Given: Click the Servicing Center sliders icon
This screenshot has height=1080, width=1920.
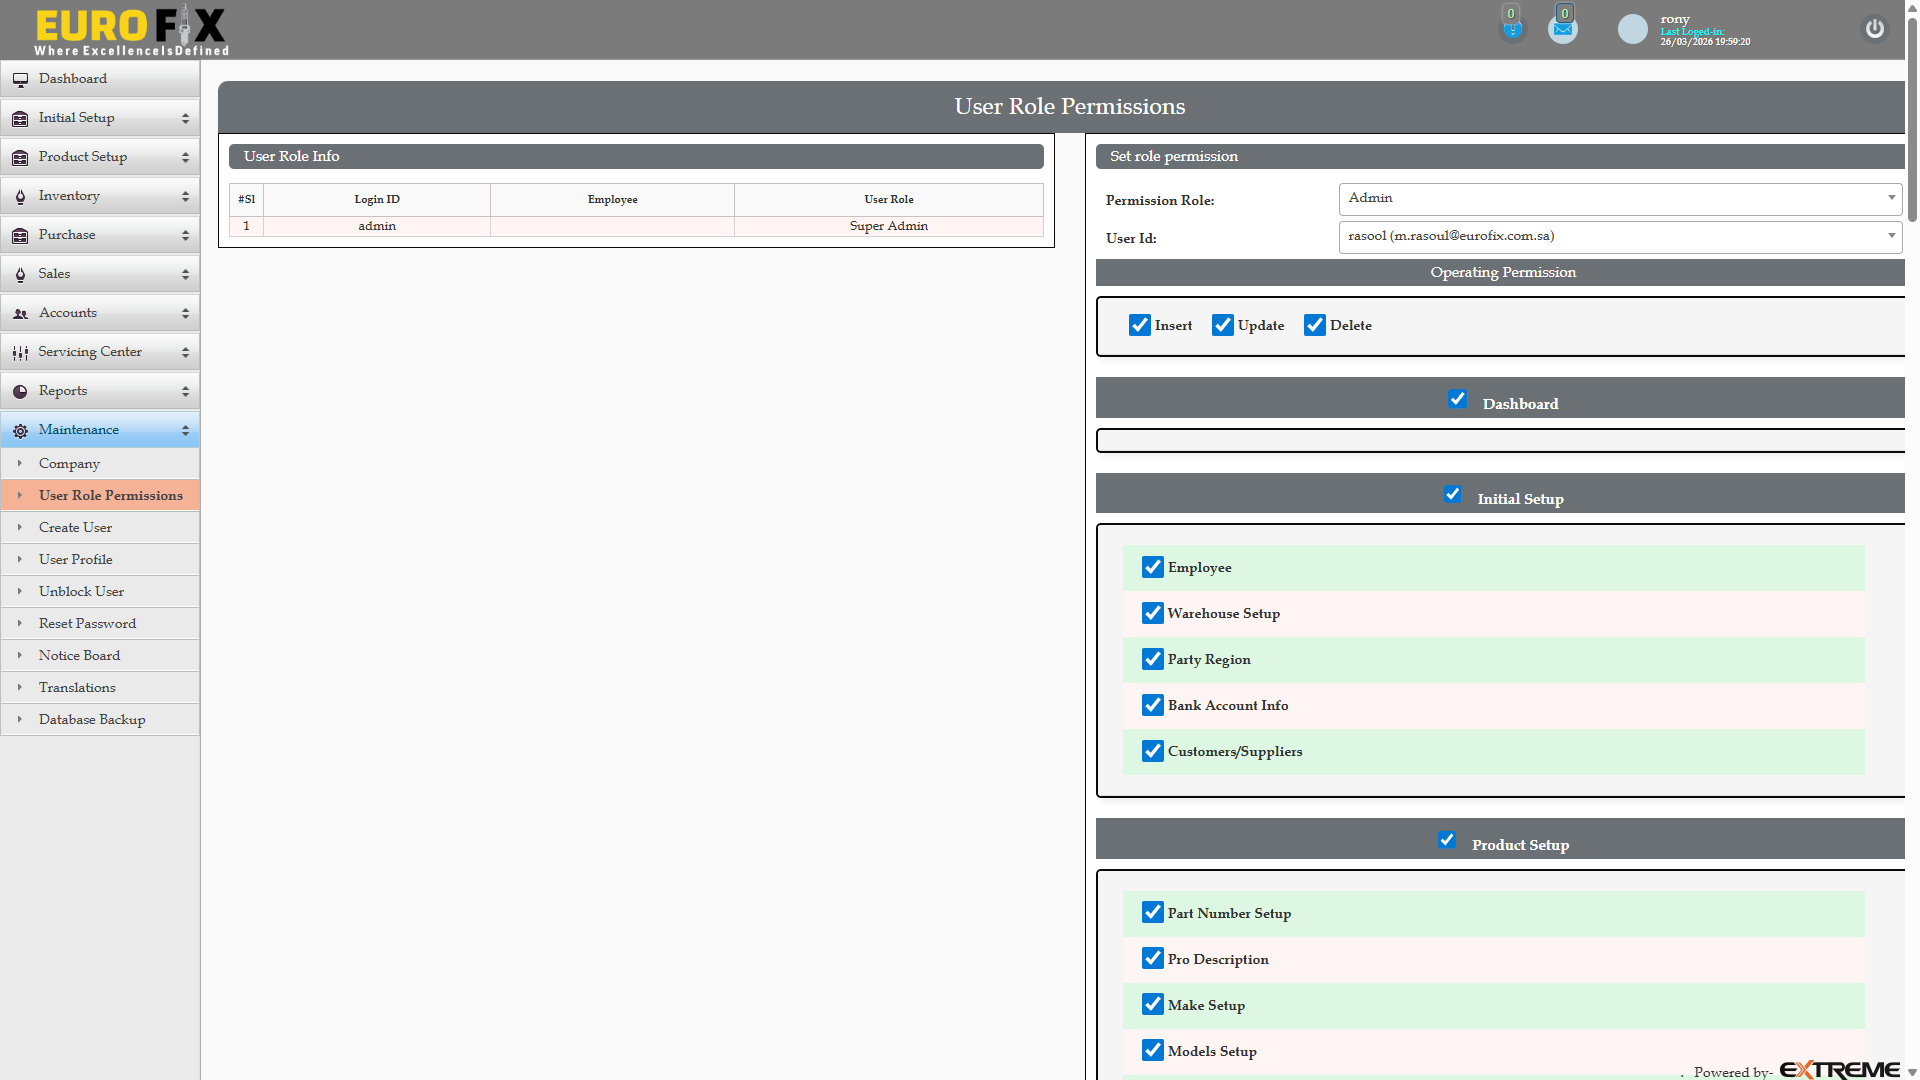Looking at the screenshot, I should point(20,352).
